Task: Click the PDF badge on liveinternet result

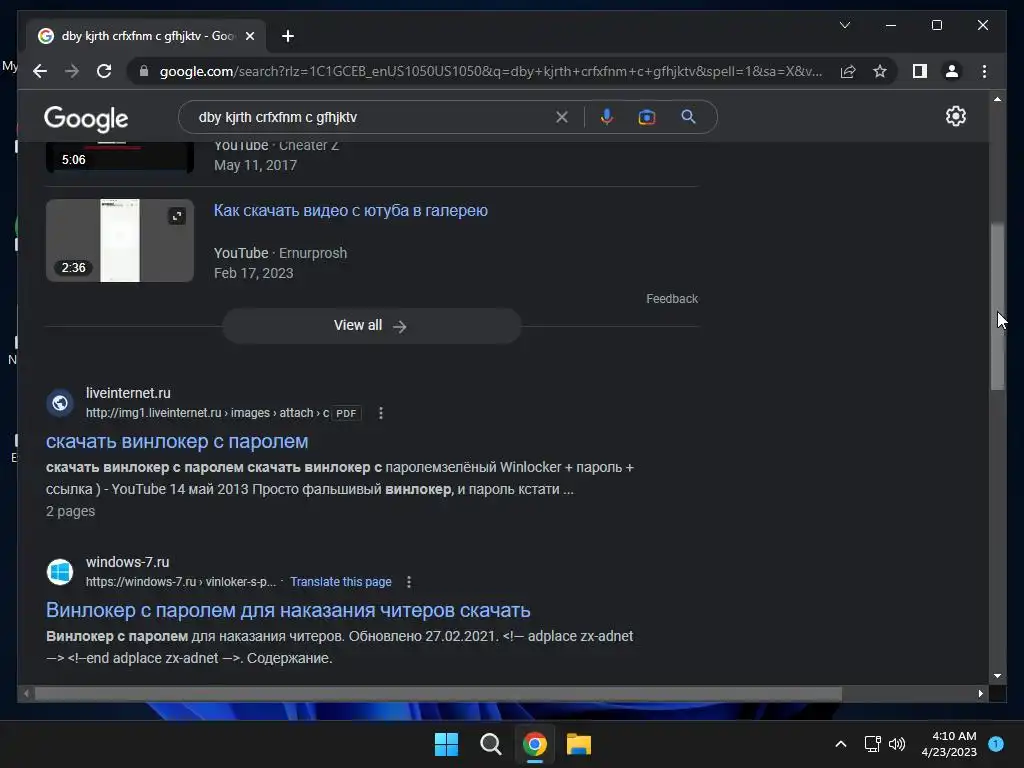Action: point(346,413)
